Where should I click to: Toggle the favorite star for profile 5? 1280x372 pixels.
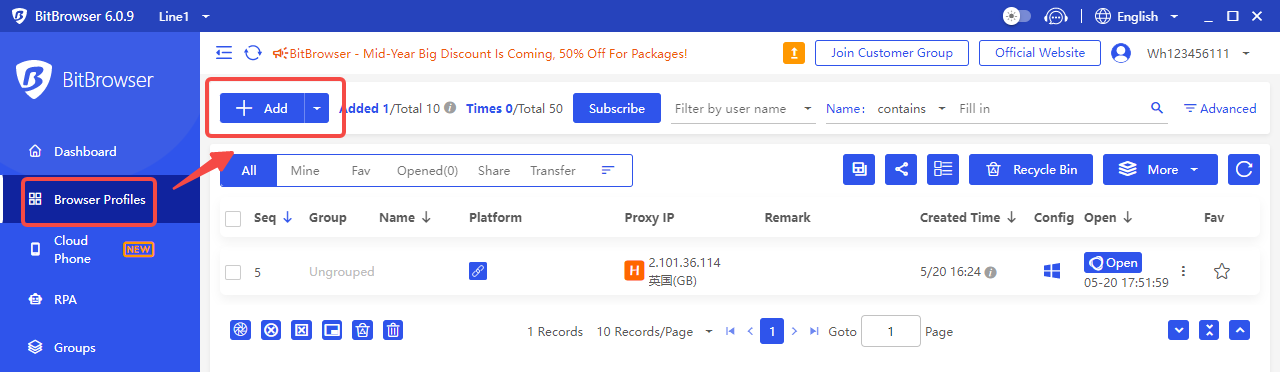point(1221,271)
